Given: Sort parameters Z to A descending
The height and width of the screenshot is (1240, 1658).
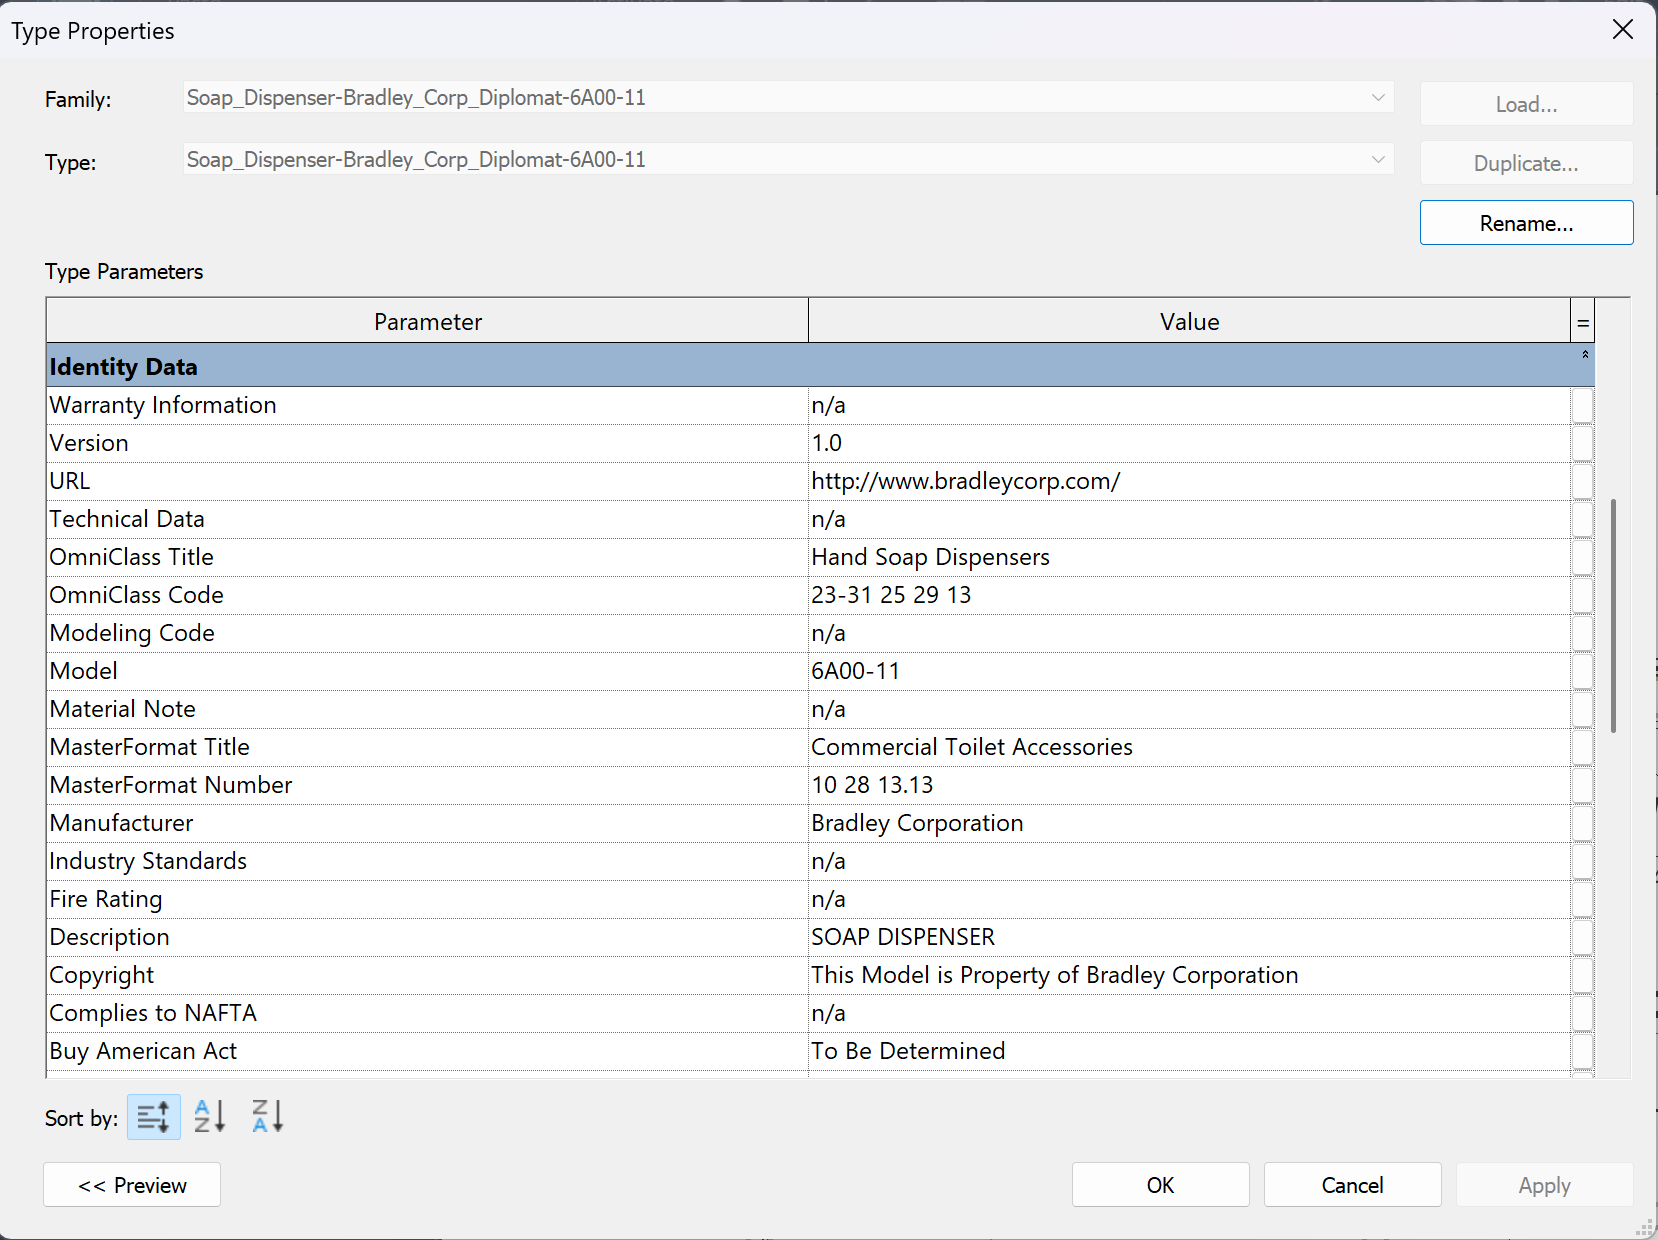Looking at the screenshot, I should coord(267,1116).
